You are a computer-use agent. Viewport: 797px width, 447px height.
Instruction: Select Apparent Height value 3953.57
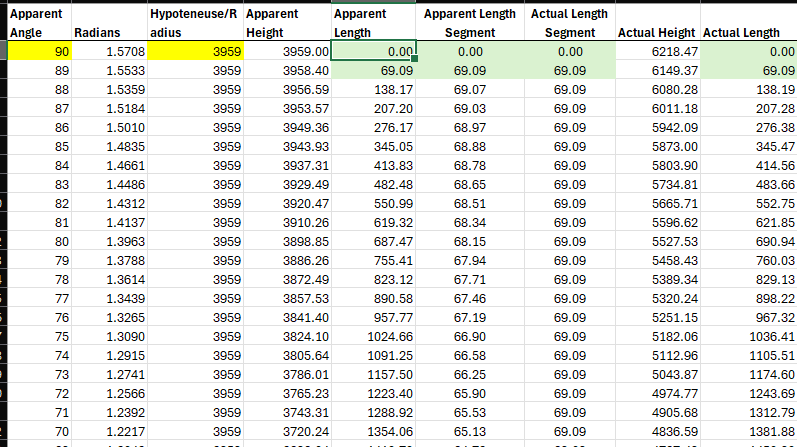click(287, 108)
